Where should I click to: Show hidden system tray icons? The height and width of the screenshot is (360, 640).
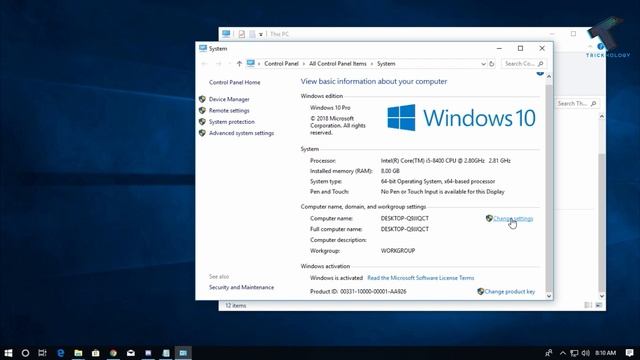[563, 353]
